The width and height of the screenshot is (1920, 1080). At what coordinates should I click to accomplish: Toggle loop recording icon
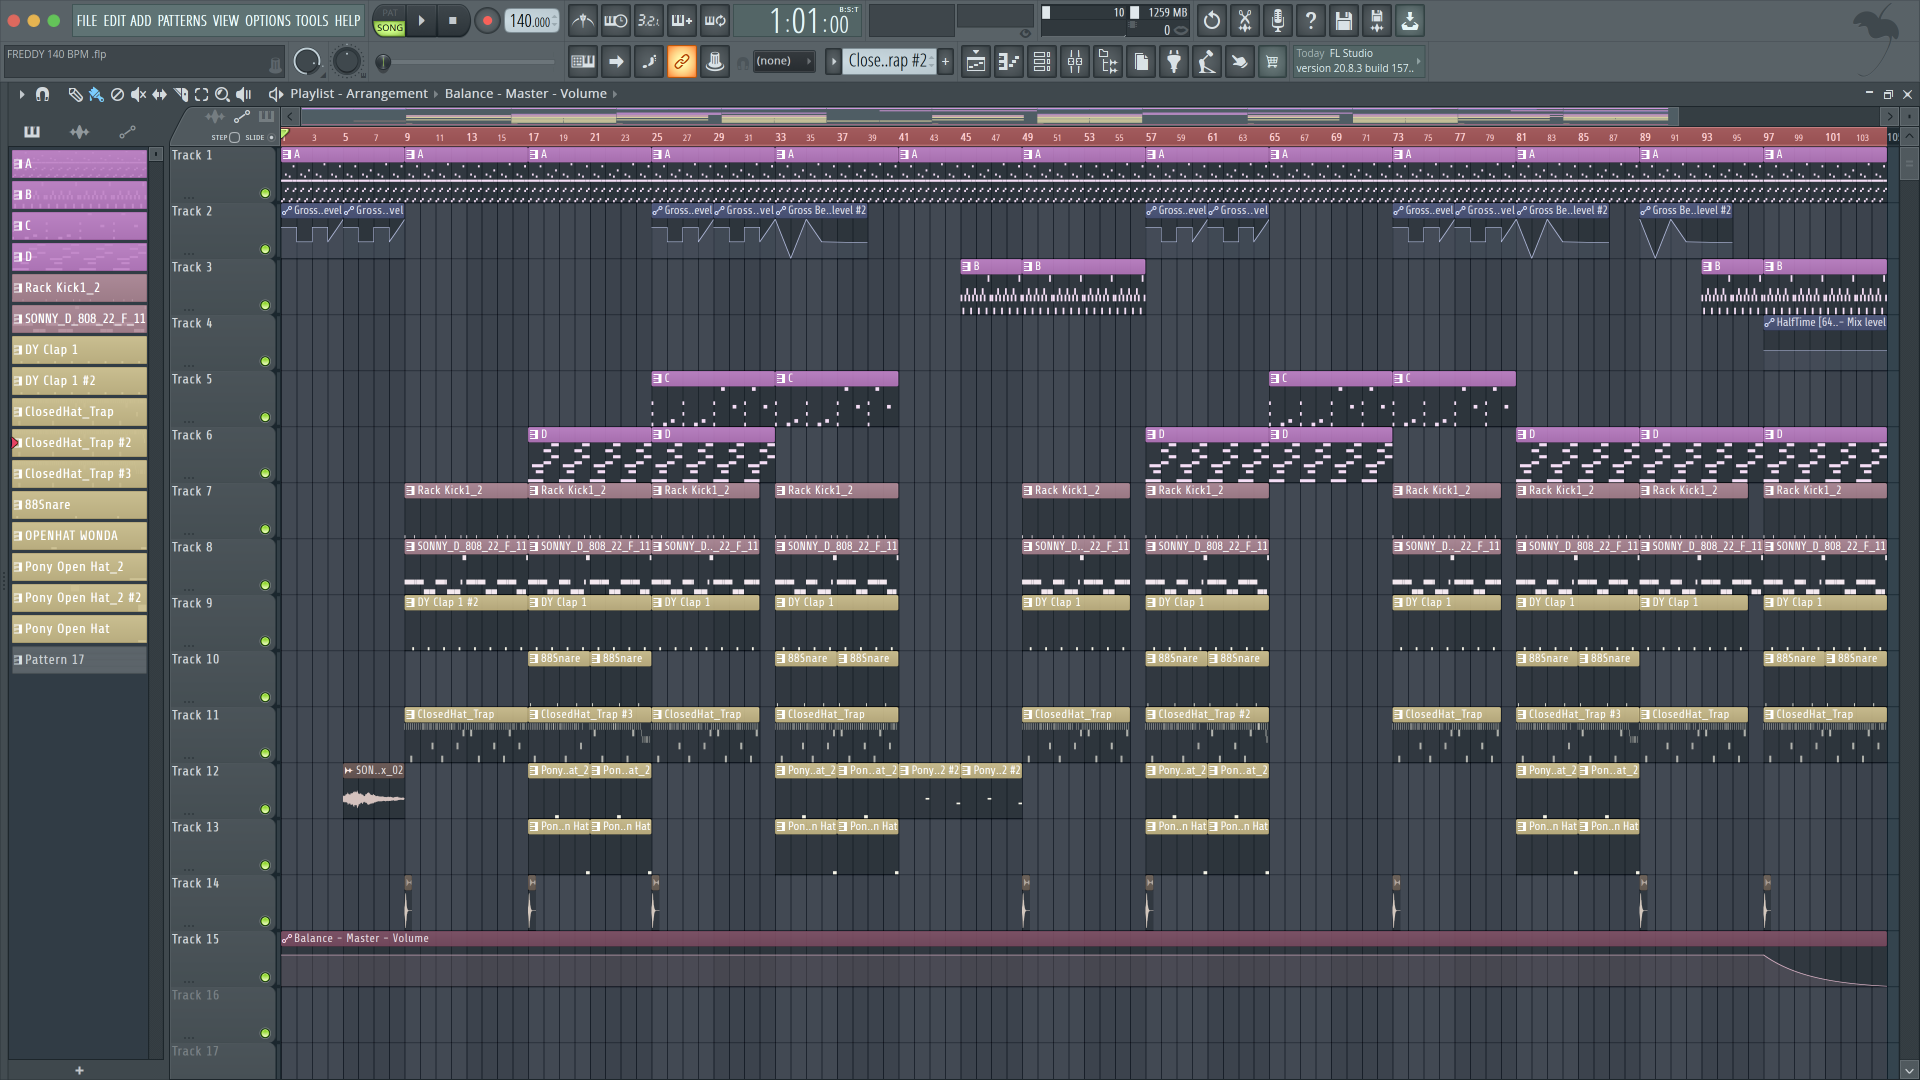(715, 20)
